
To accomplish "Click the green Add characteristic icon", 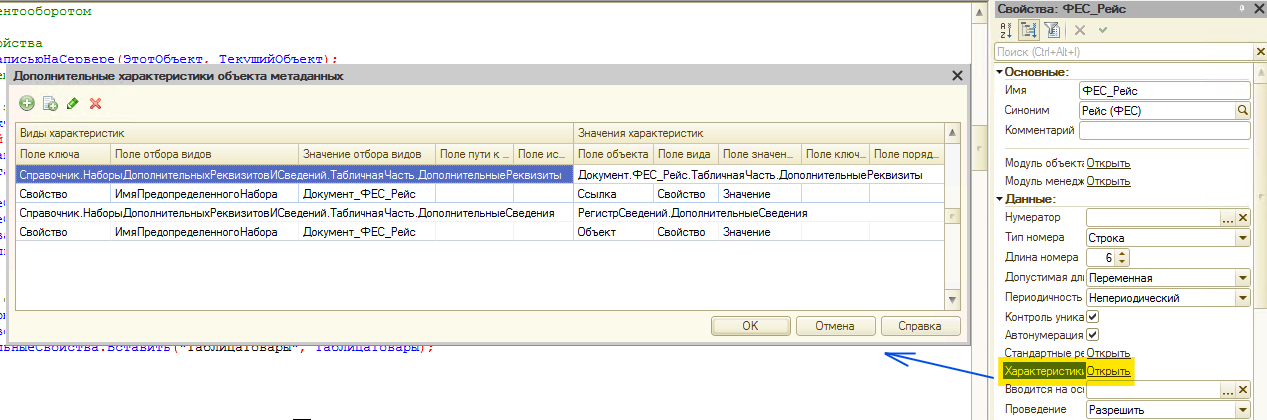I will pyautogui.click(x=26, y=103).
